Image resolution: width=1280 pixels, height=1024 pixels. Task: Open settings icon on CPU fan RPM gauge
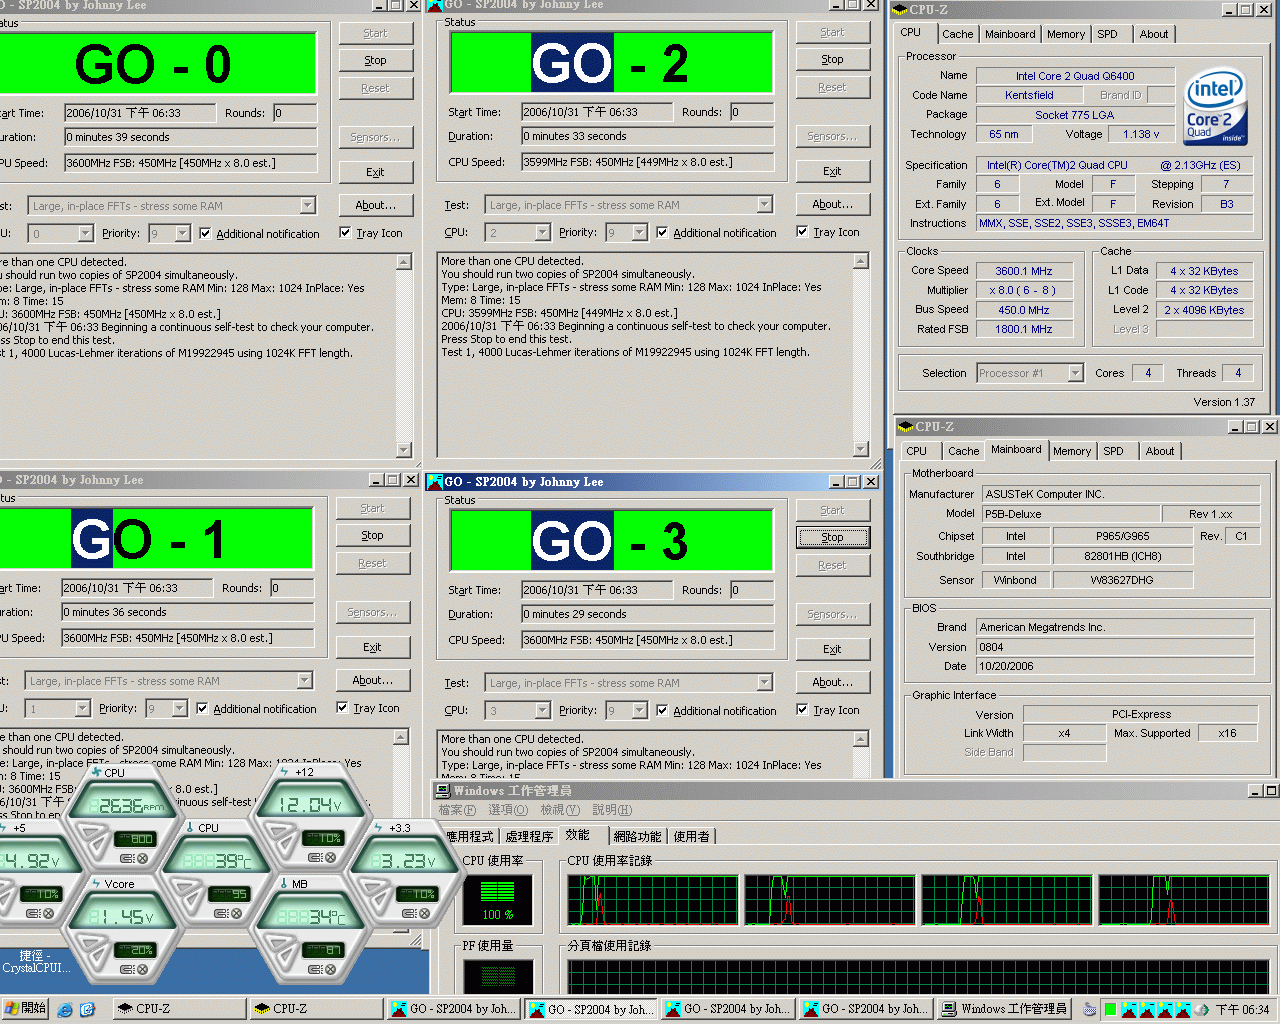129,859
